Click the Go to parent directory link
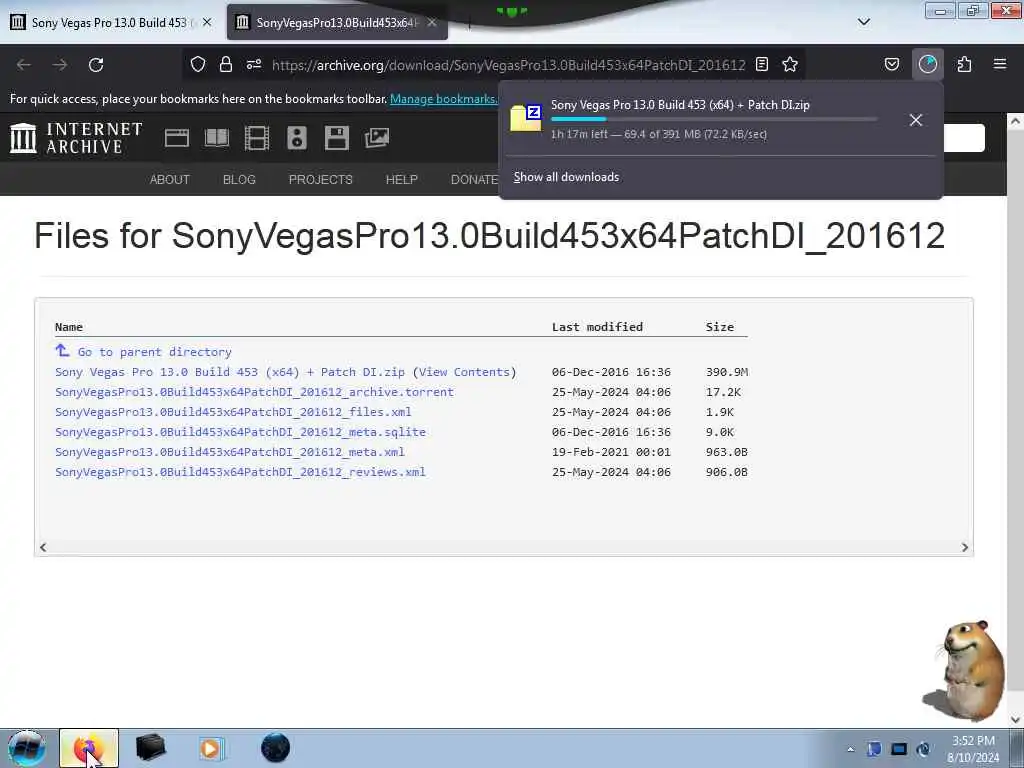 (x=155, y=352)
